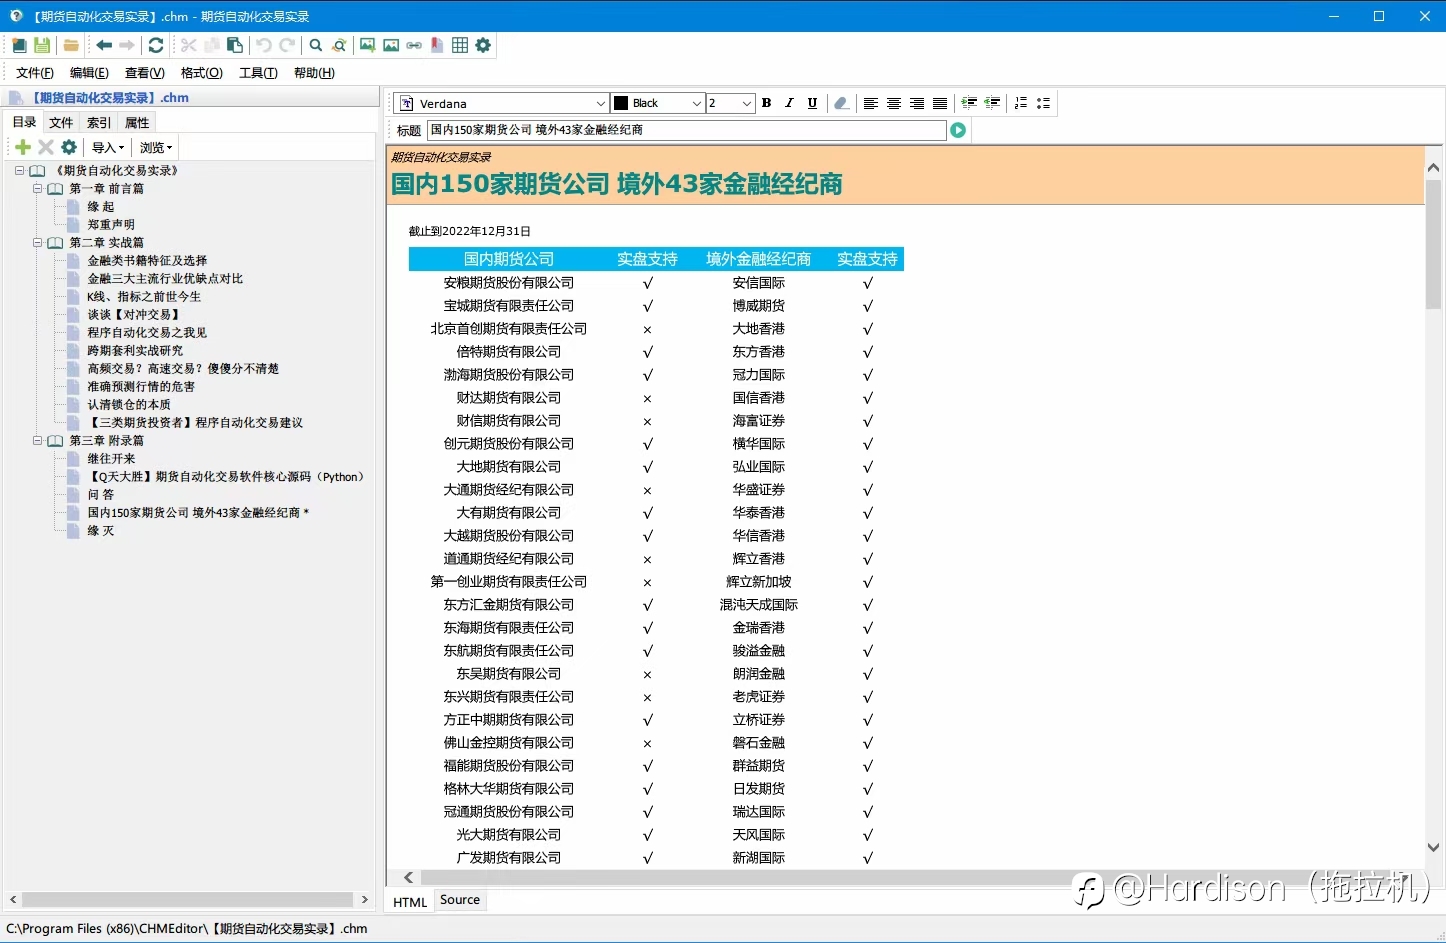Click the 标题 title input field

click(x=686, y=130)
